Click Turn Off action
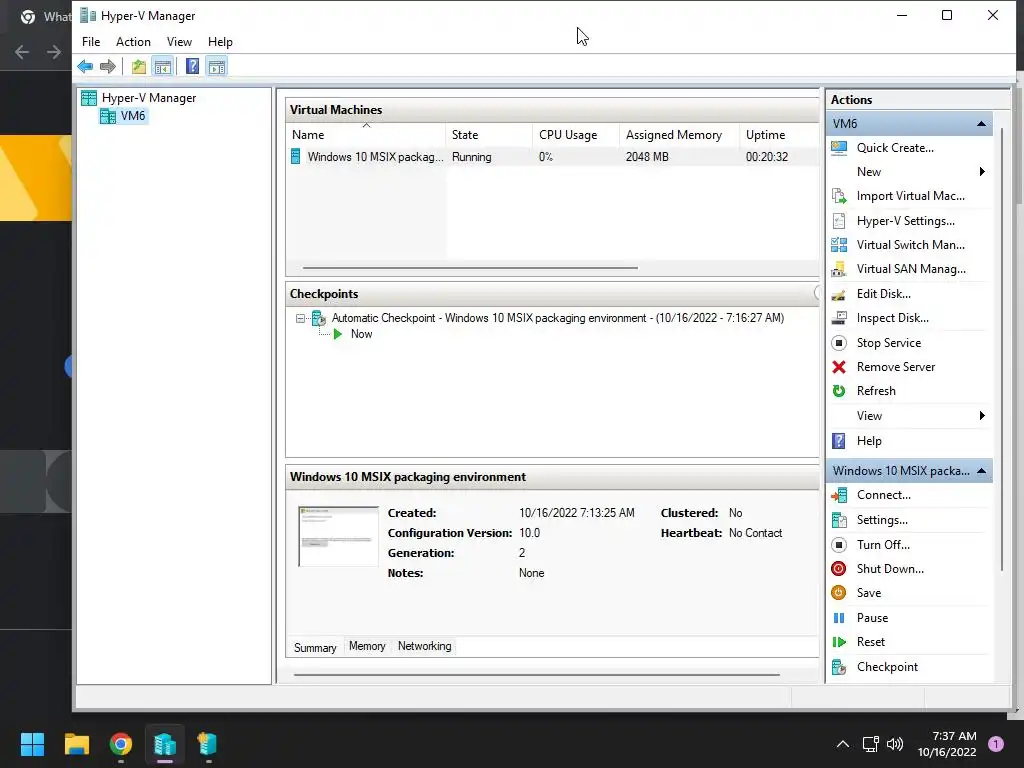 click(x=883, y=545)
